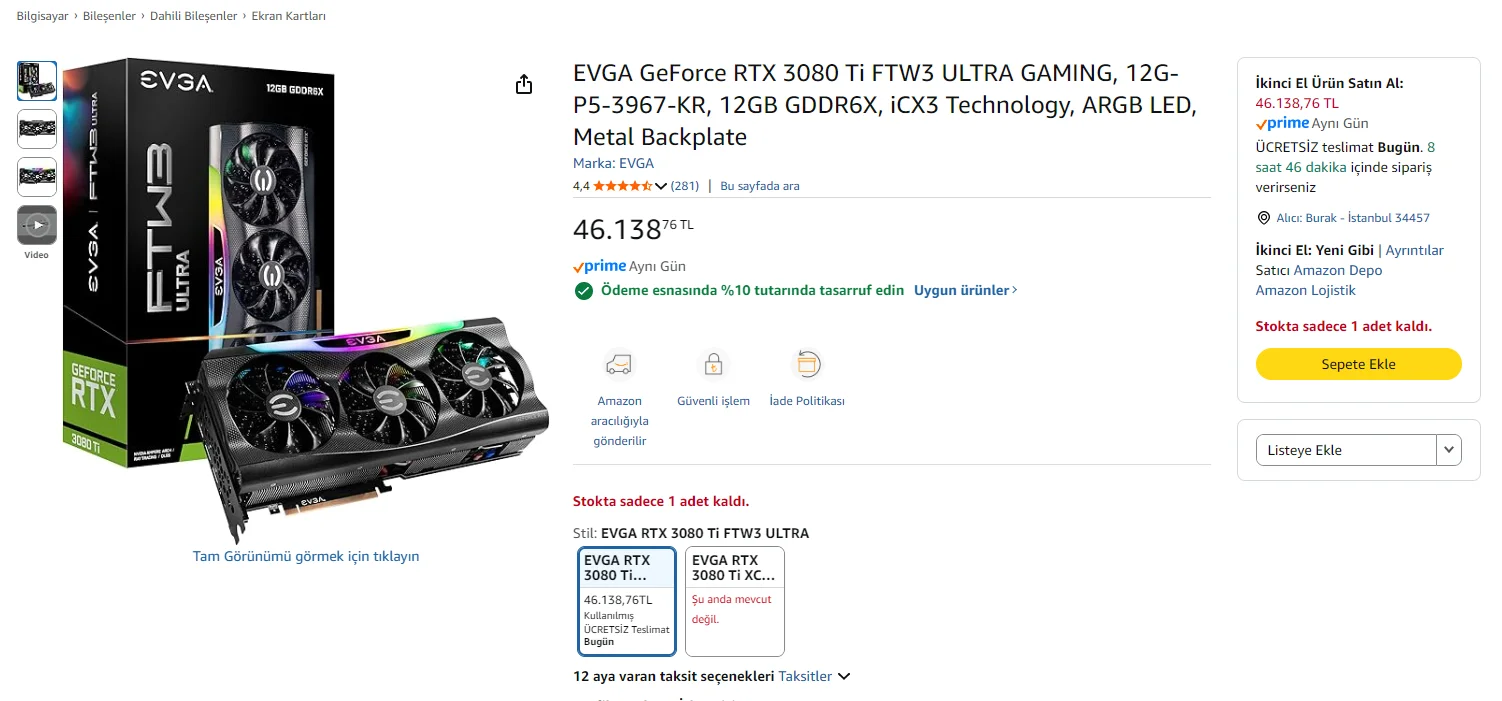Image resolution: width=1502 pixels, height=701 pixels.
Task: Click the secure transaction lock icon
Action: click(x=713, y=364)
